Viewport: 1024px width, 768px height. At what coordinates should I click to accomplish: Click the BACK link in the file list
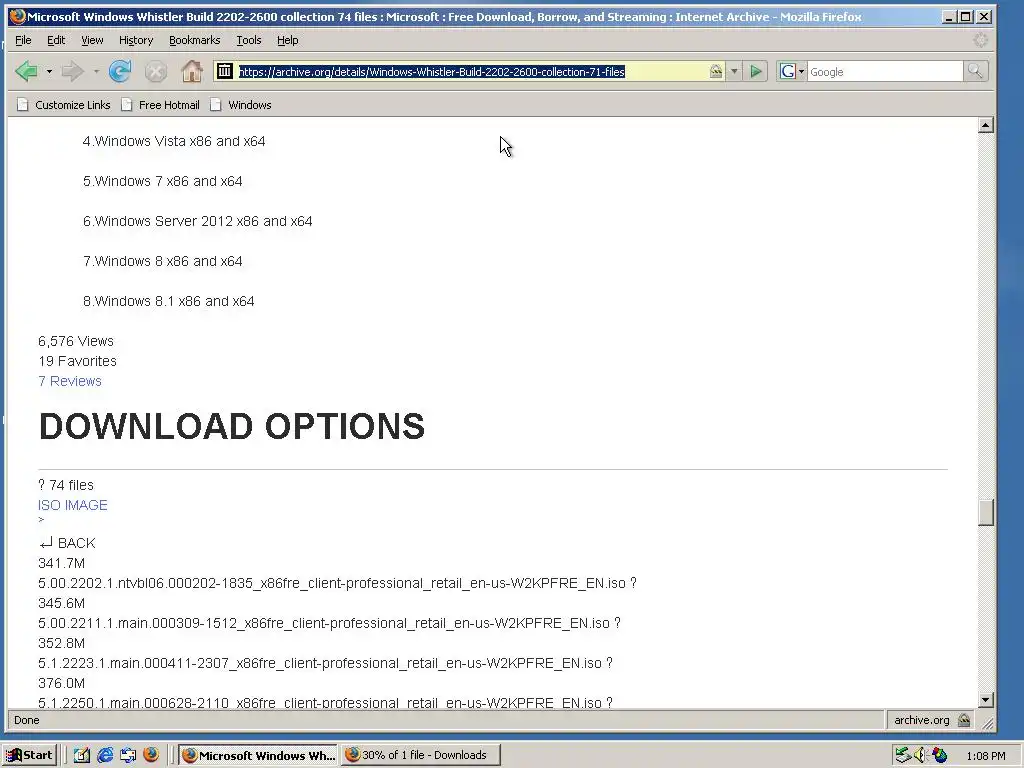[67, 543]
